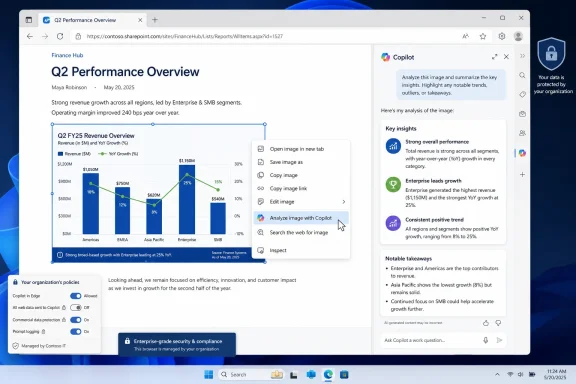This screenshot has height=384, width=576.
Task: Click author name Maya Robinson
Action: pos(69,87)
